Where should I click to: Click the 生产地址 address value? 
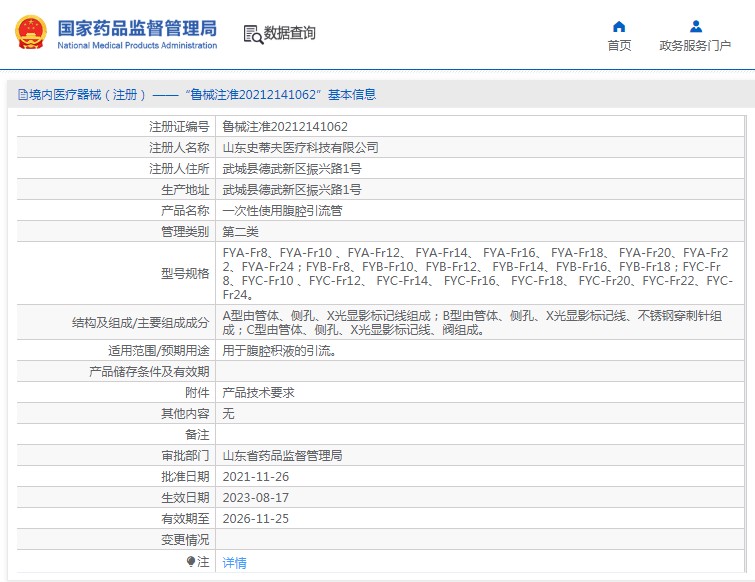tap(292, 190)
